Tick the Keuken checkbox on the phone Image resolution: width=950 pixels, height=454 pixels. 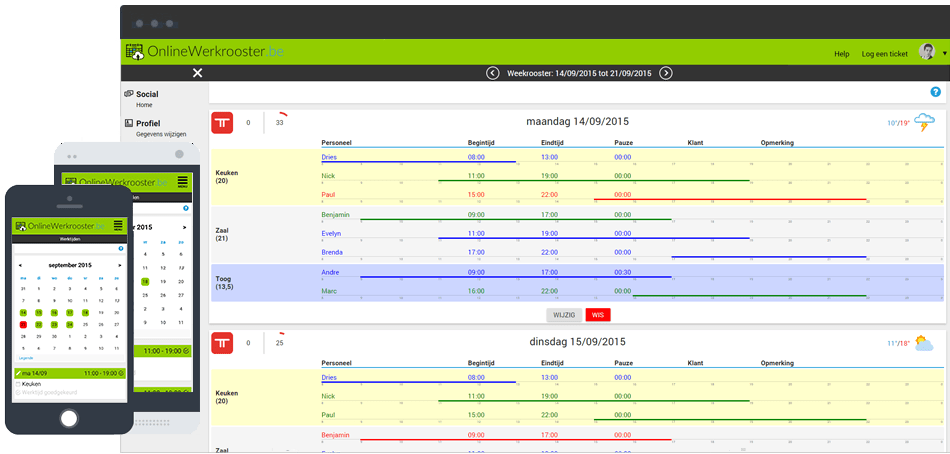[17, 383]
